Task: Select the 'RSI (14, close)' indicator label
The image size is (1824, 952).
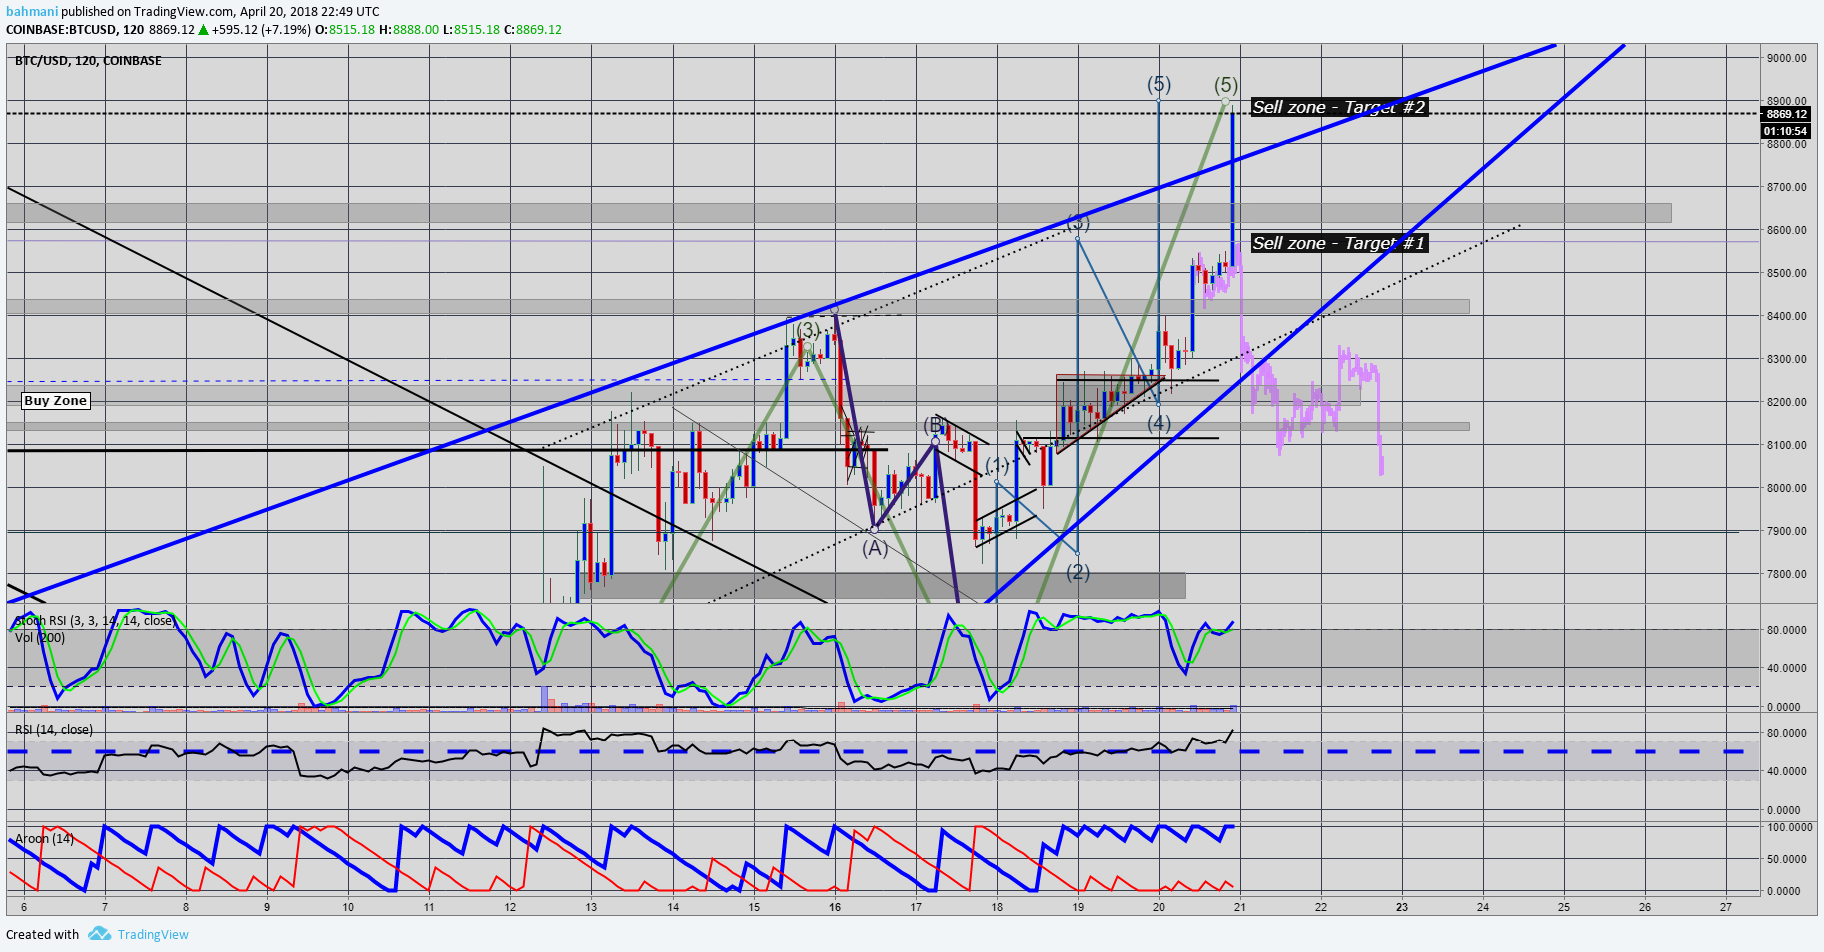Action: [x=54, y=730]
